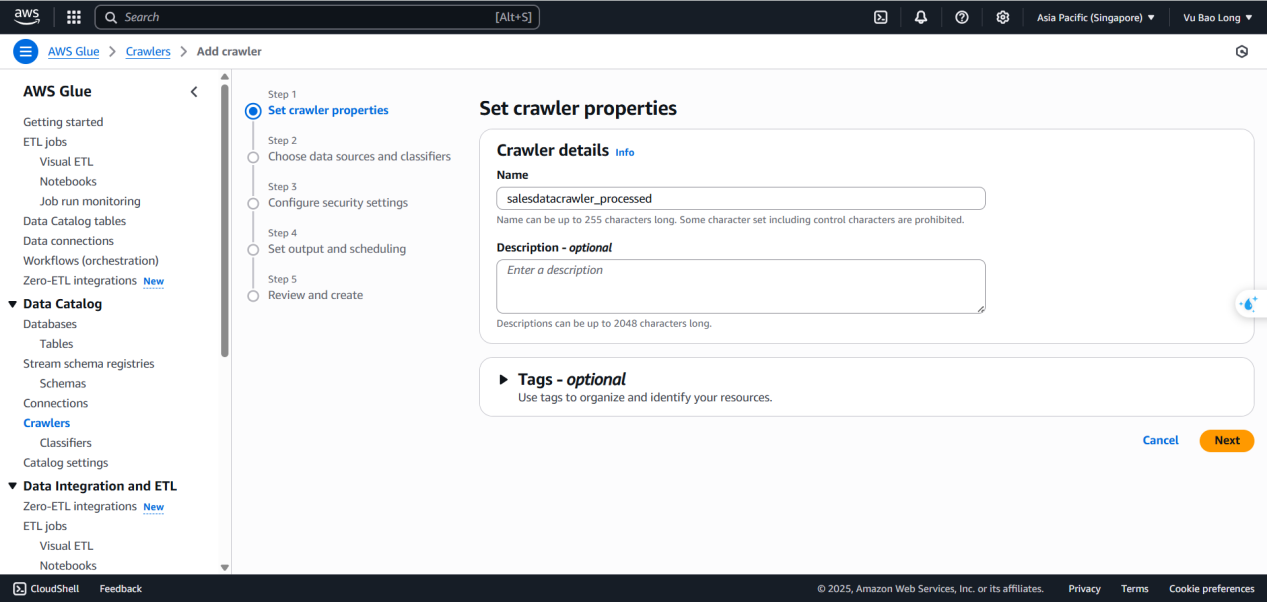Click the sidebar vertical scrollbar thumb
This screenshot has width=1267, height=602.
click(225, 220)
